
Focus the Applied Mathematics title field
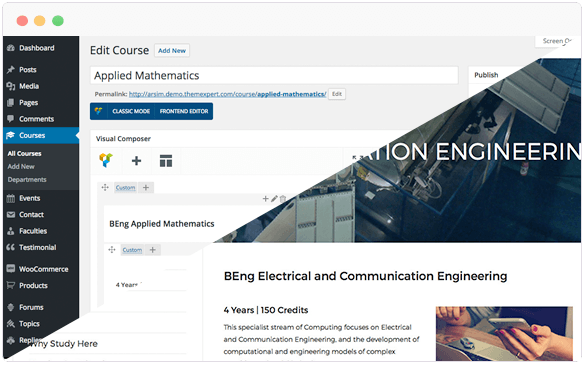click(x=274, y=75)
